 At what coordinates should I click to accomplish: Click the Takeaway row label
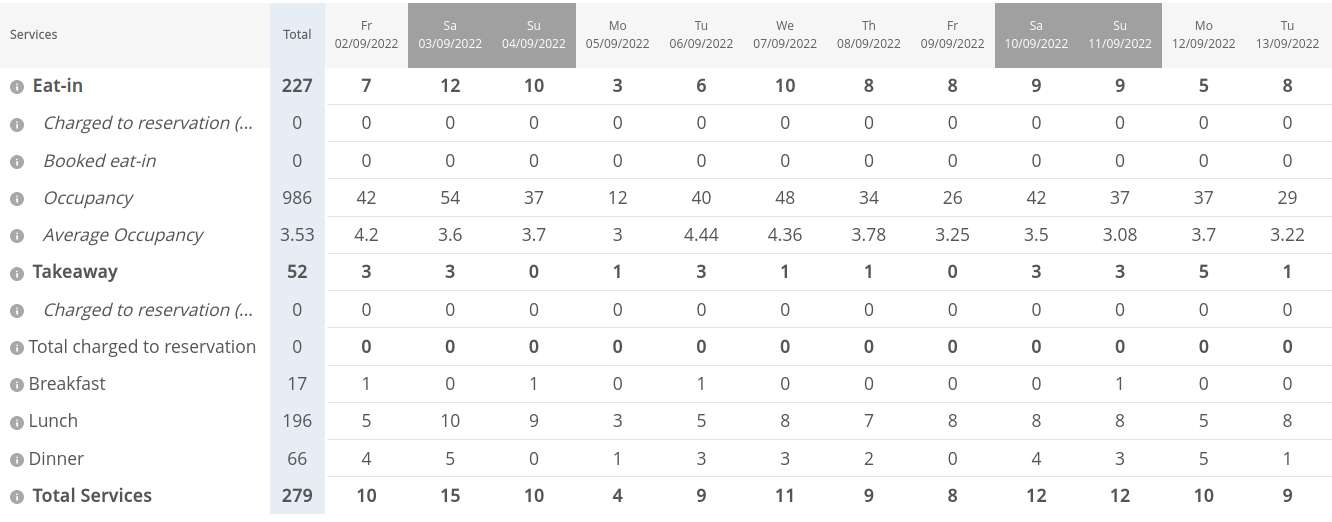75,272
